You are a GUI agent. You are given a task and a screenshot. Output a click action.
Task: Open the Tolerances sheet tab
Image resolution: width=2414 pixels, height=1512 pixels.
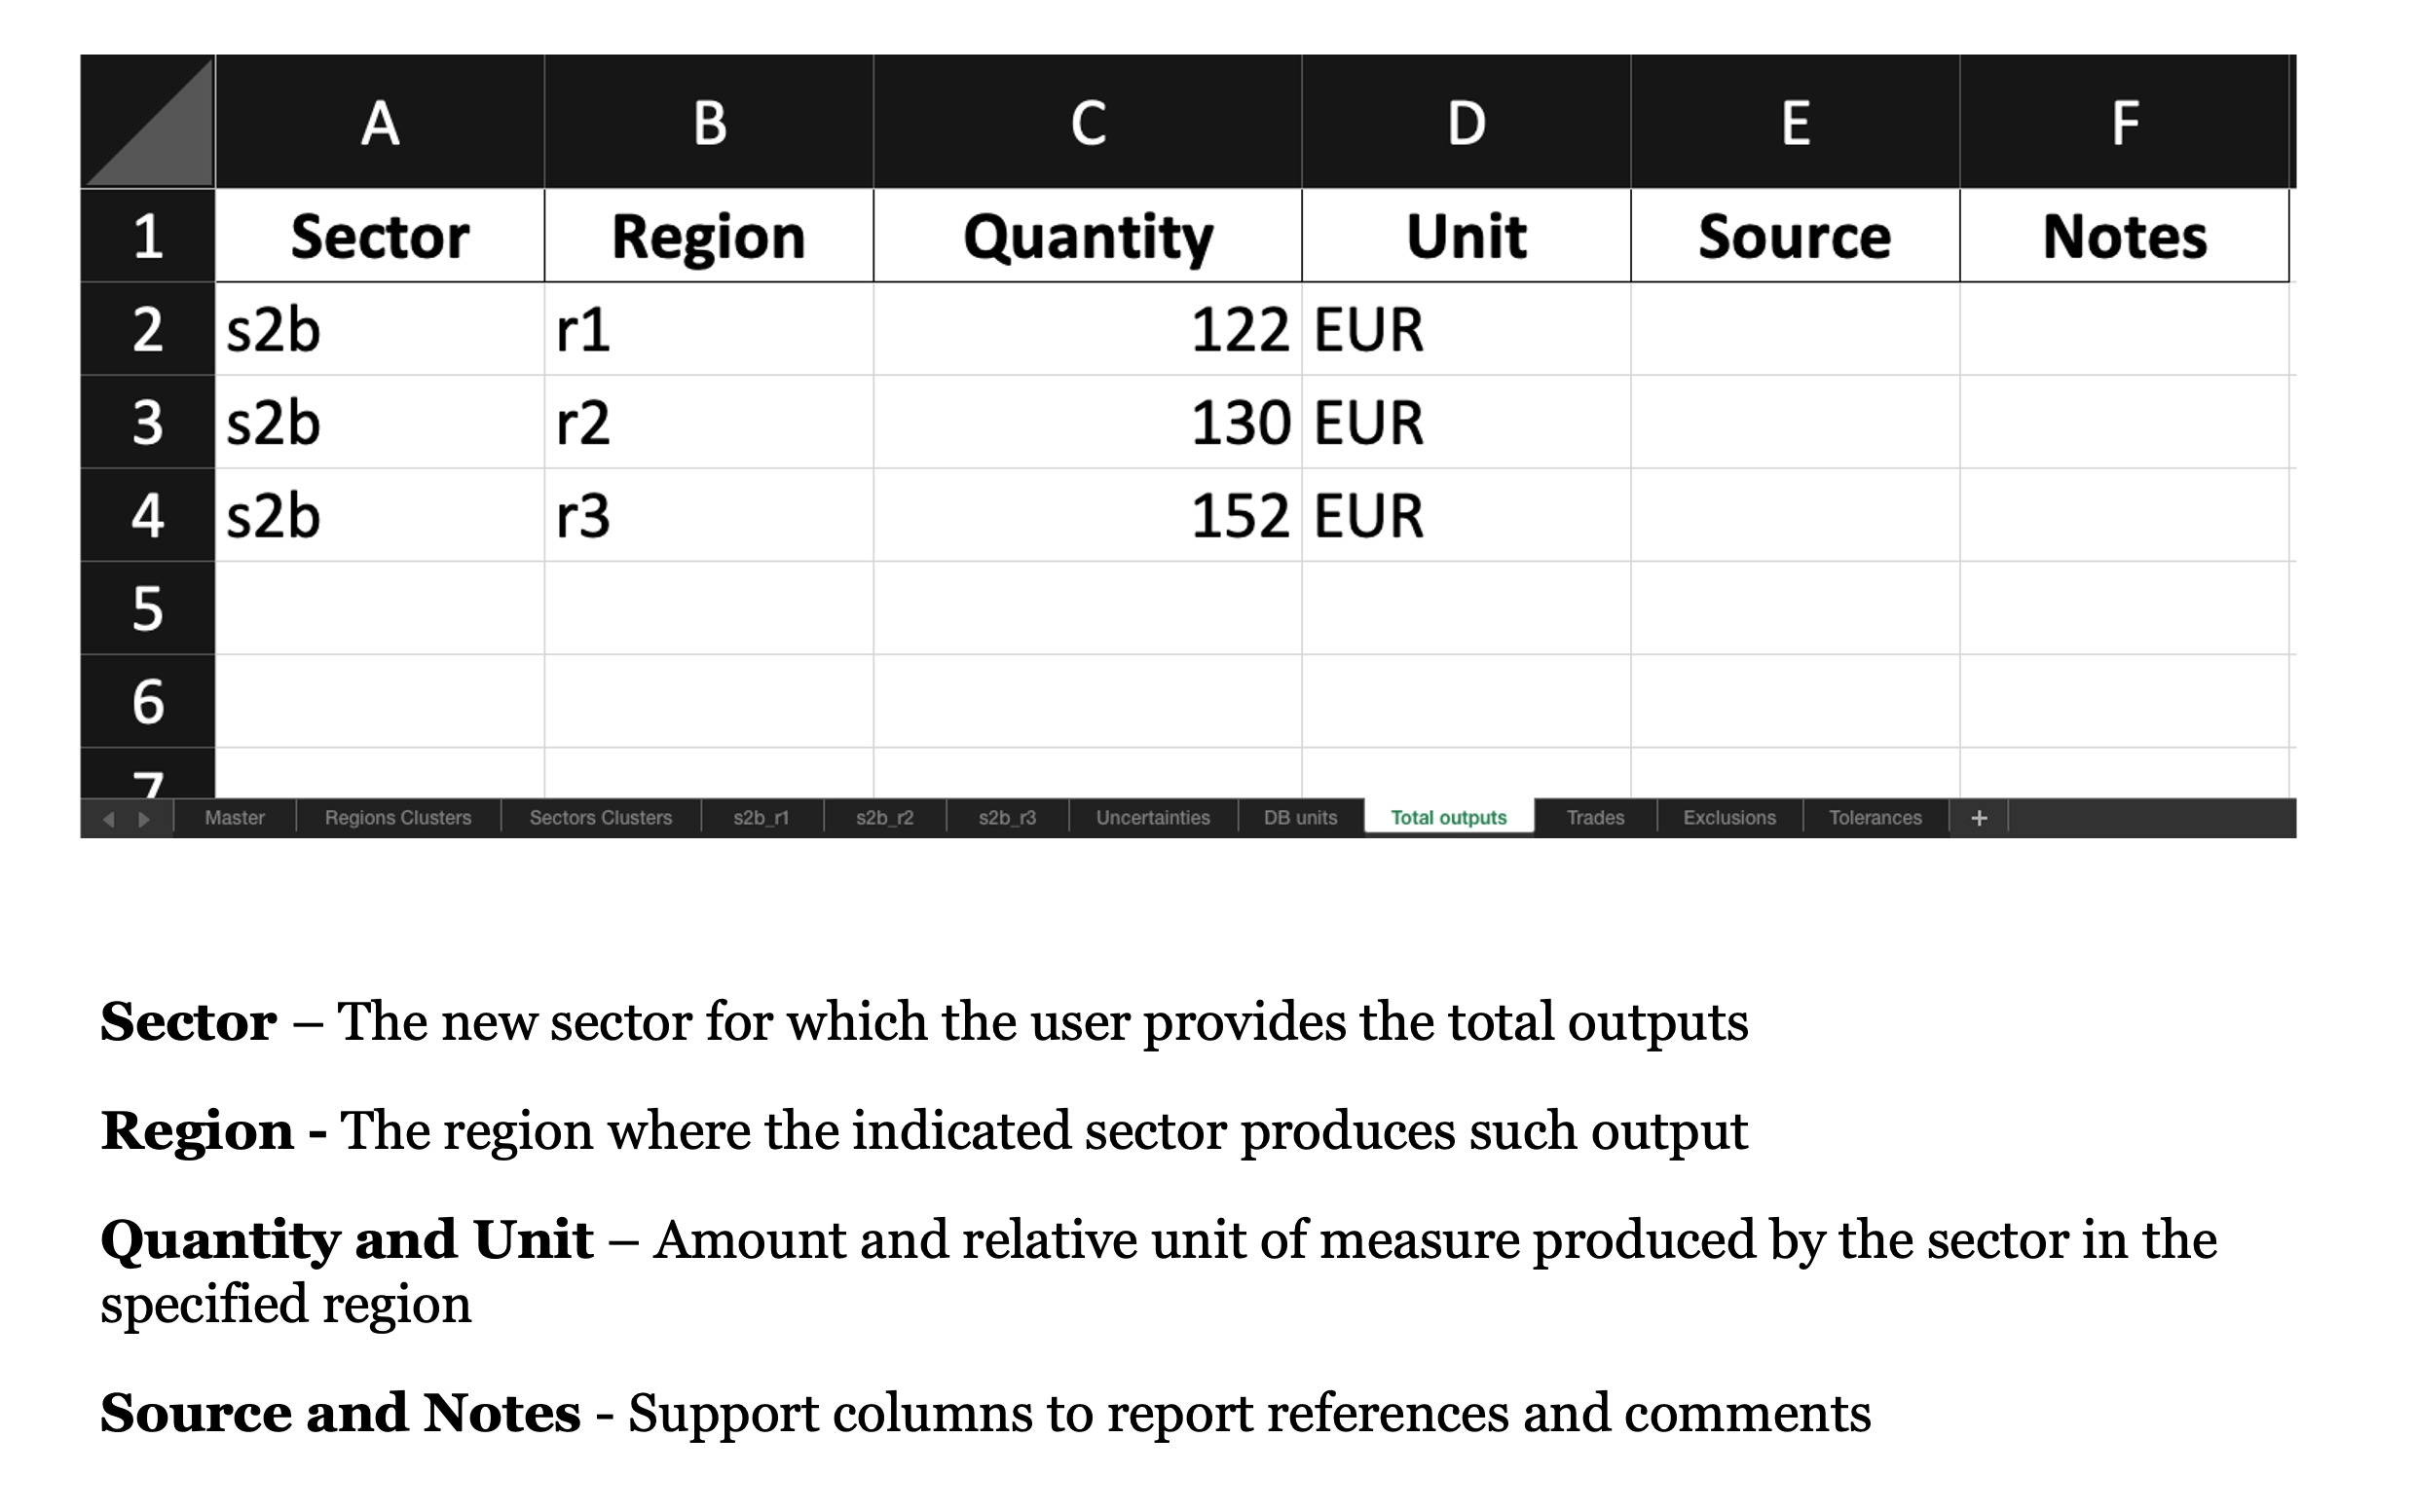click(x=1875, y=818)
